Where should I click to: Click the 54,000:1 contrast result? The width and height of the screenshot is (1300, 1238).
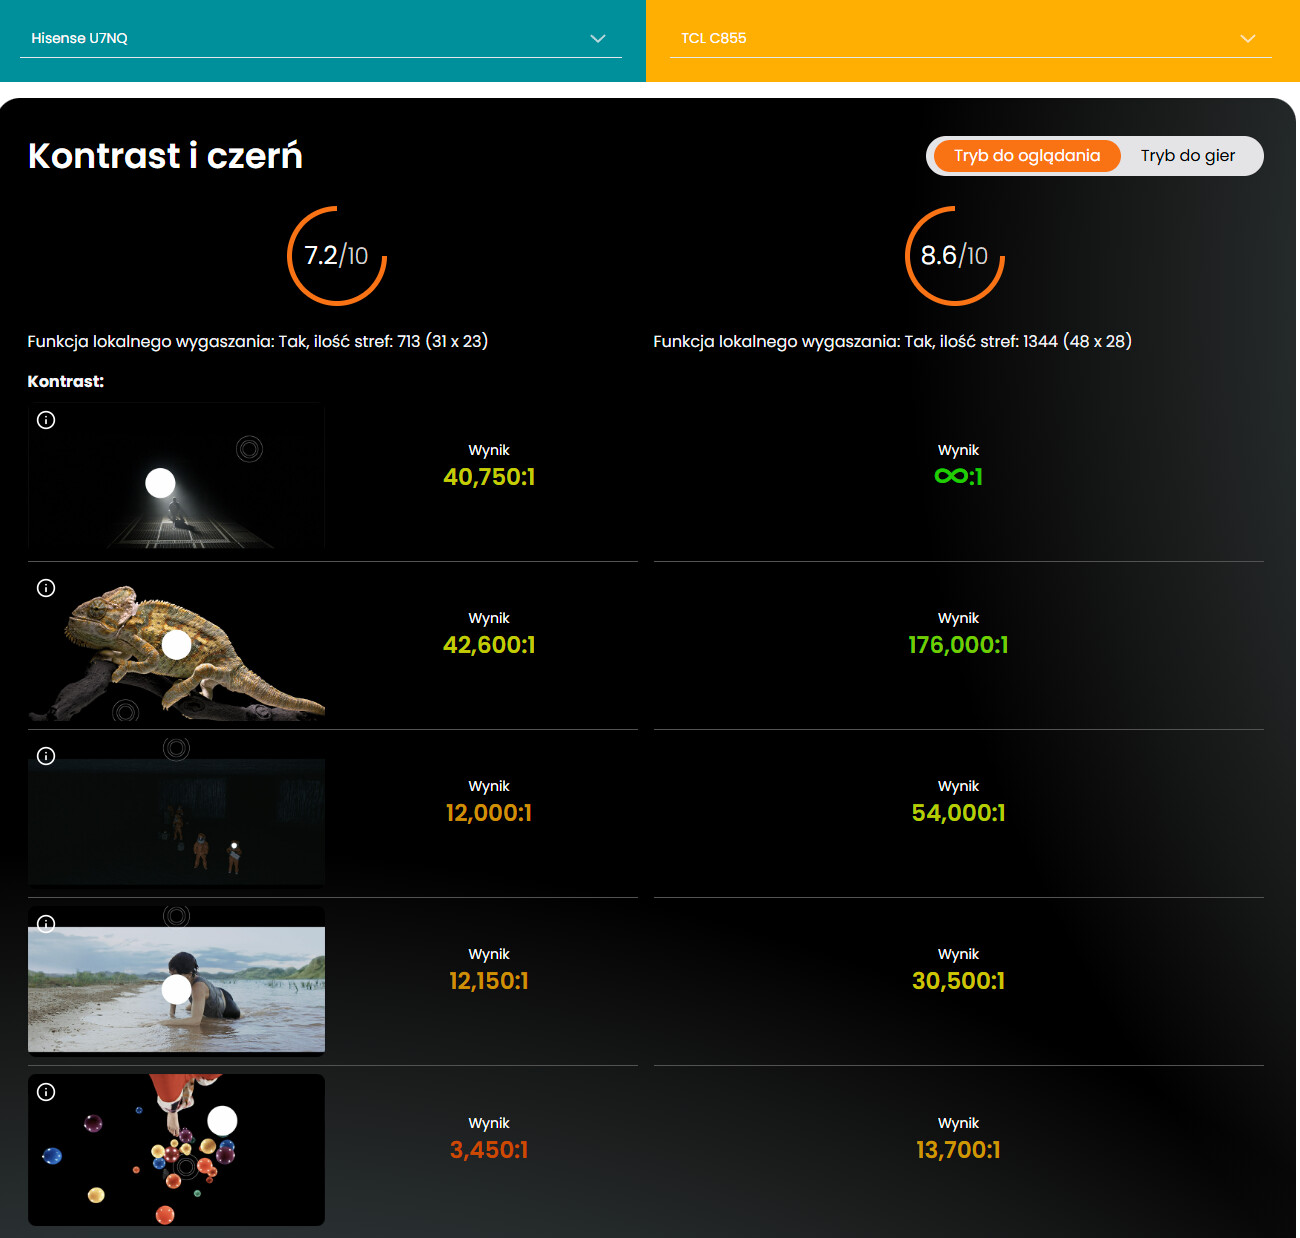(x=959, y=813)
